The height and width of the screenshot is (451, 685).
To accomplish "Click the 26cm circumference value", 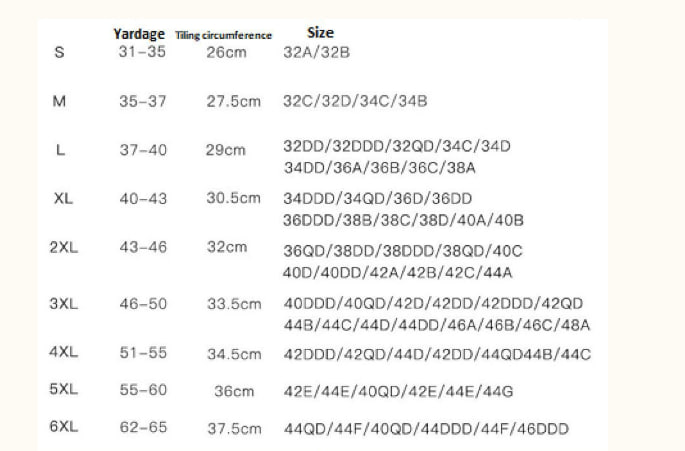I will tap(226, 52).
